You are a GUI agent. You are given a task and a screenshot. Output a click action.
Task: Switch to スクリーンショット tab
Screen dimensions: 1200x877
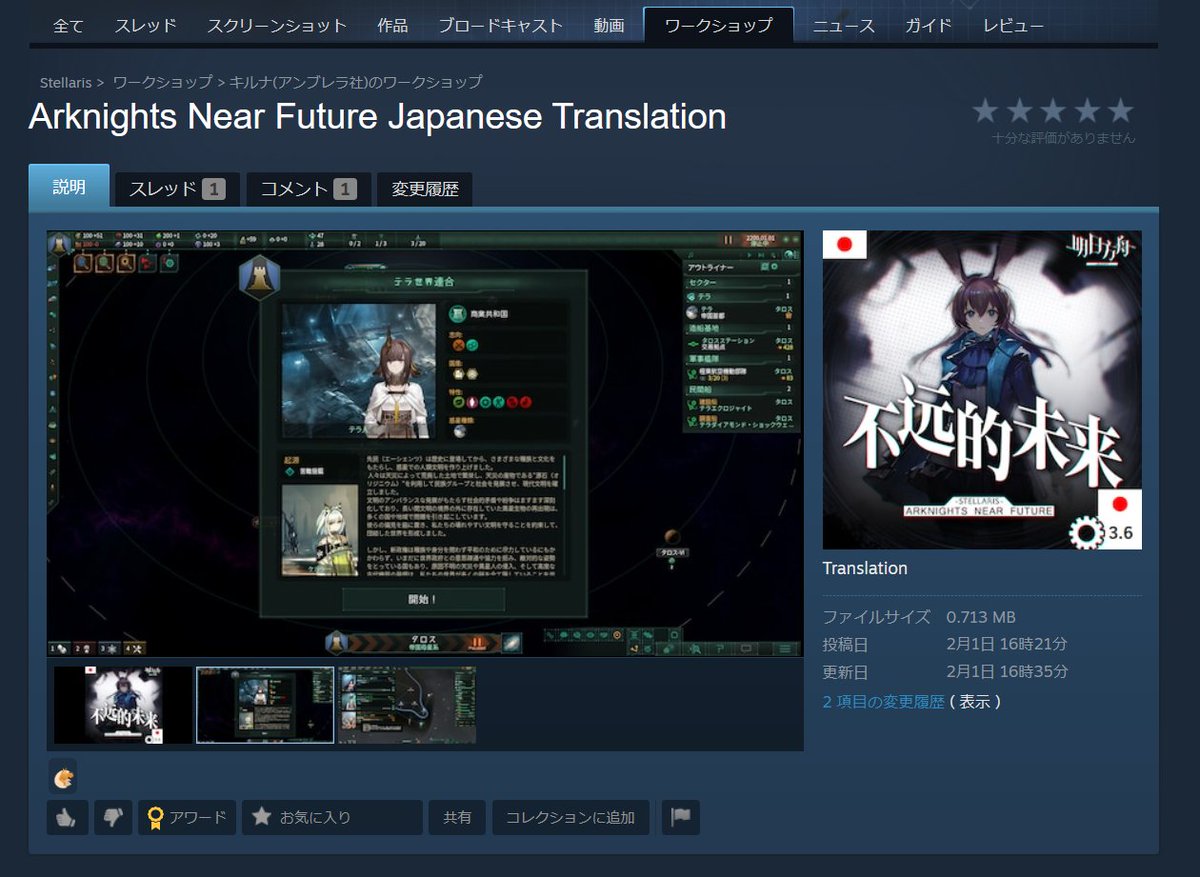277,26
